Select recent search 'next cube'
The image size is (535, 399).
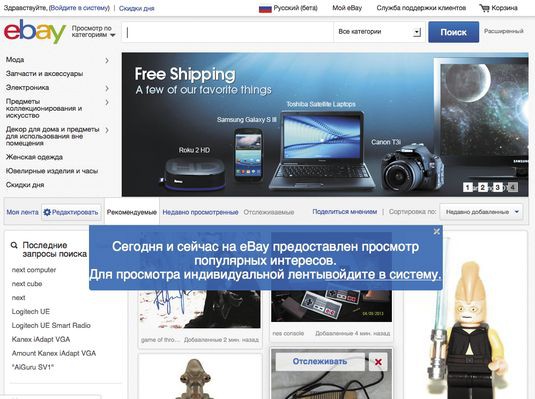27,284
